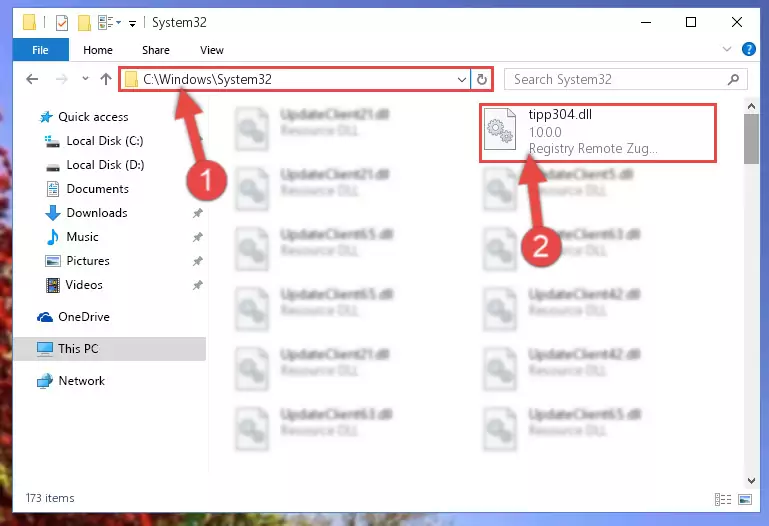Refresh the System32 folder
This screenshot has width=769, height=526.
482,79
